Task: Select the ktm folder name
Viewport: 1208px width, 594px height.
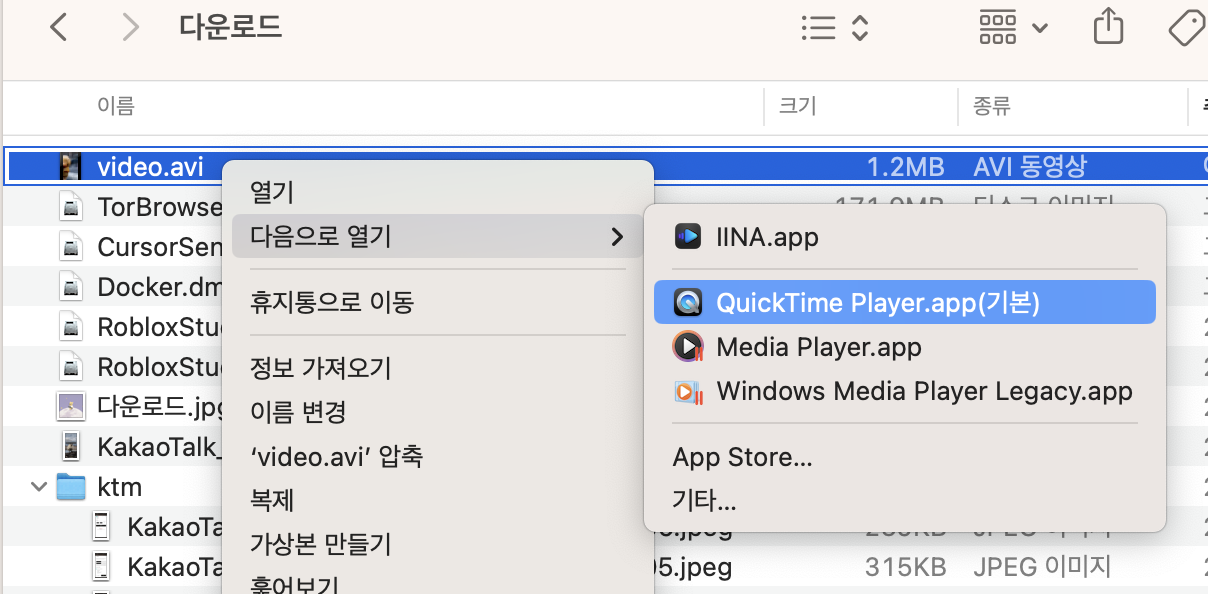Action: [120, 487]
